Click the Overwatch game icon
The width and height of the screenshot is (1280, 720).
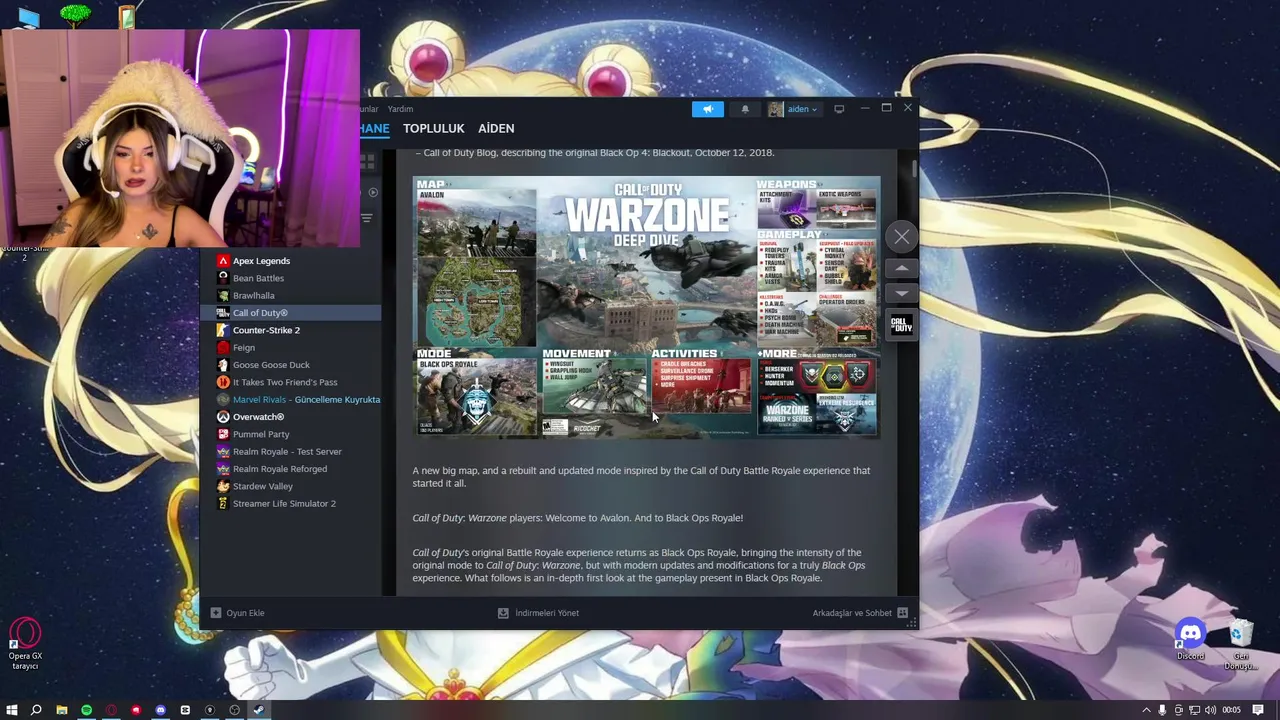click(223, 417)
